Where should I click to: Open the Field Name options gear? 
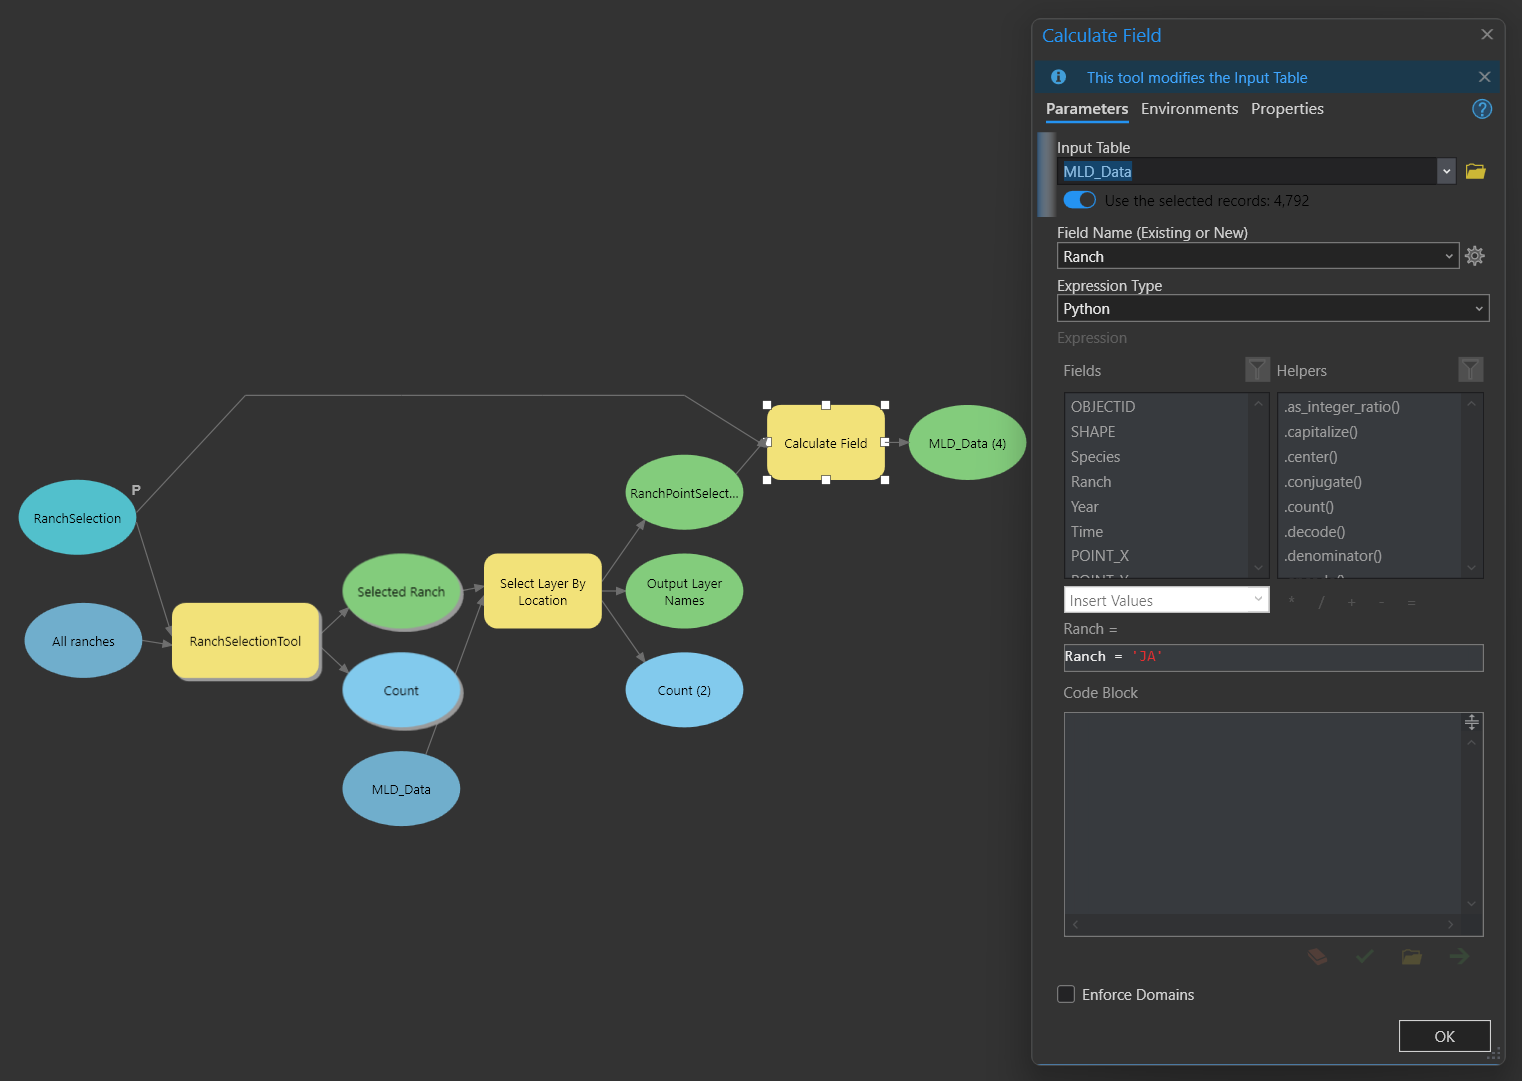1475,256
